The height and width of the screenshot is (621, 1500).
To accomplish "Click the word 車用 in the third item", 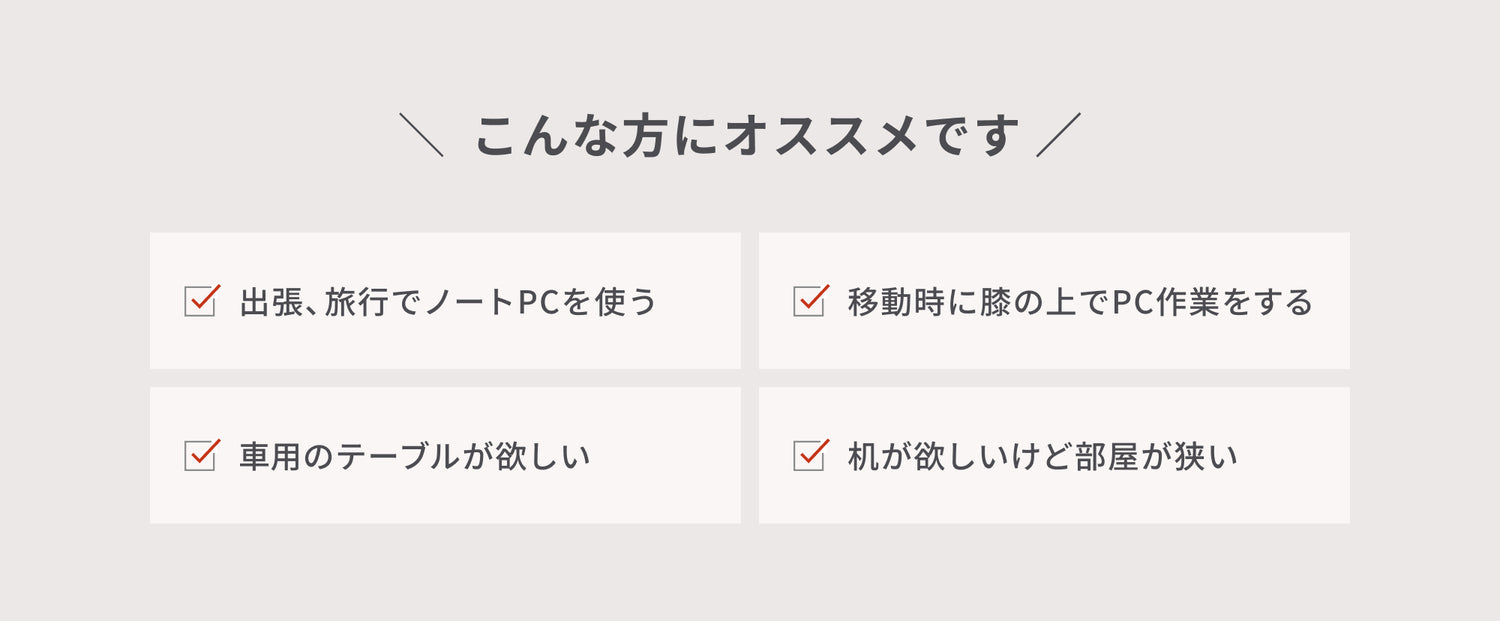I will [270, 456].
